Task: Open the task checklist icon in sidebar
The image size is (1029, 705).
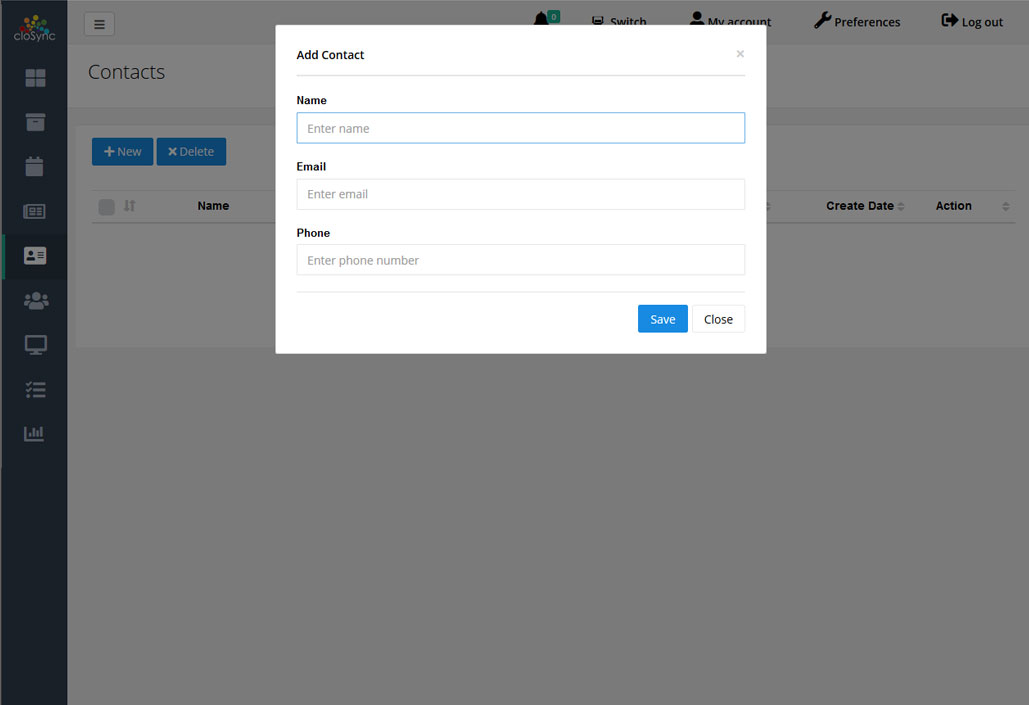Action: [35, 389]
